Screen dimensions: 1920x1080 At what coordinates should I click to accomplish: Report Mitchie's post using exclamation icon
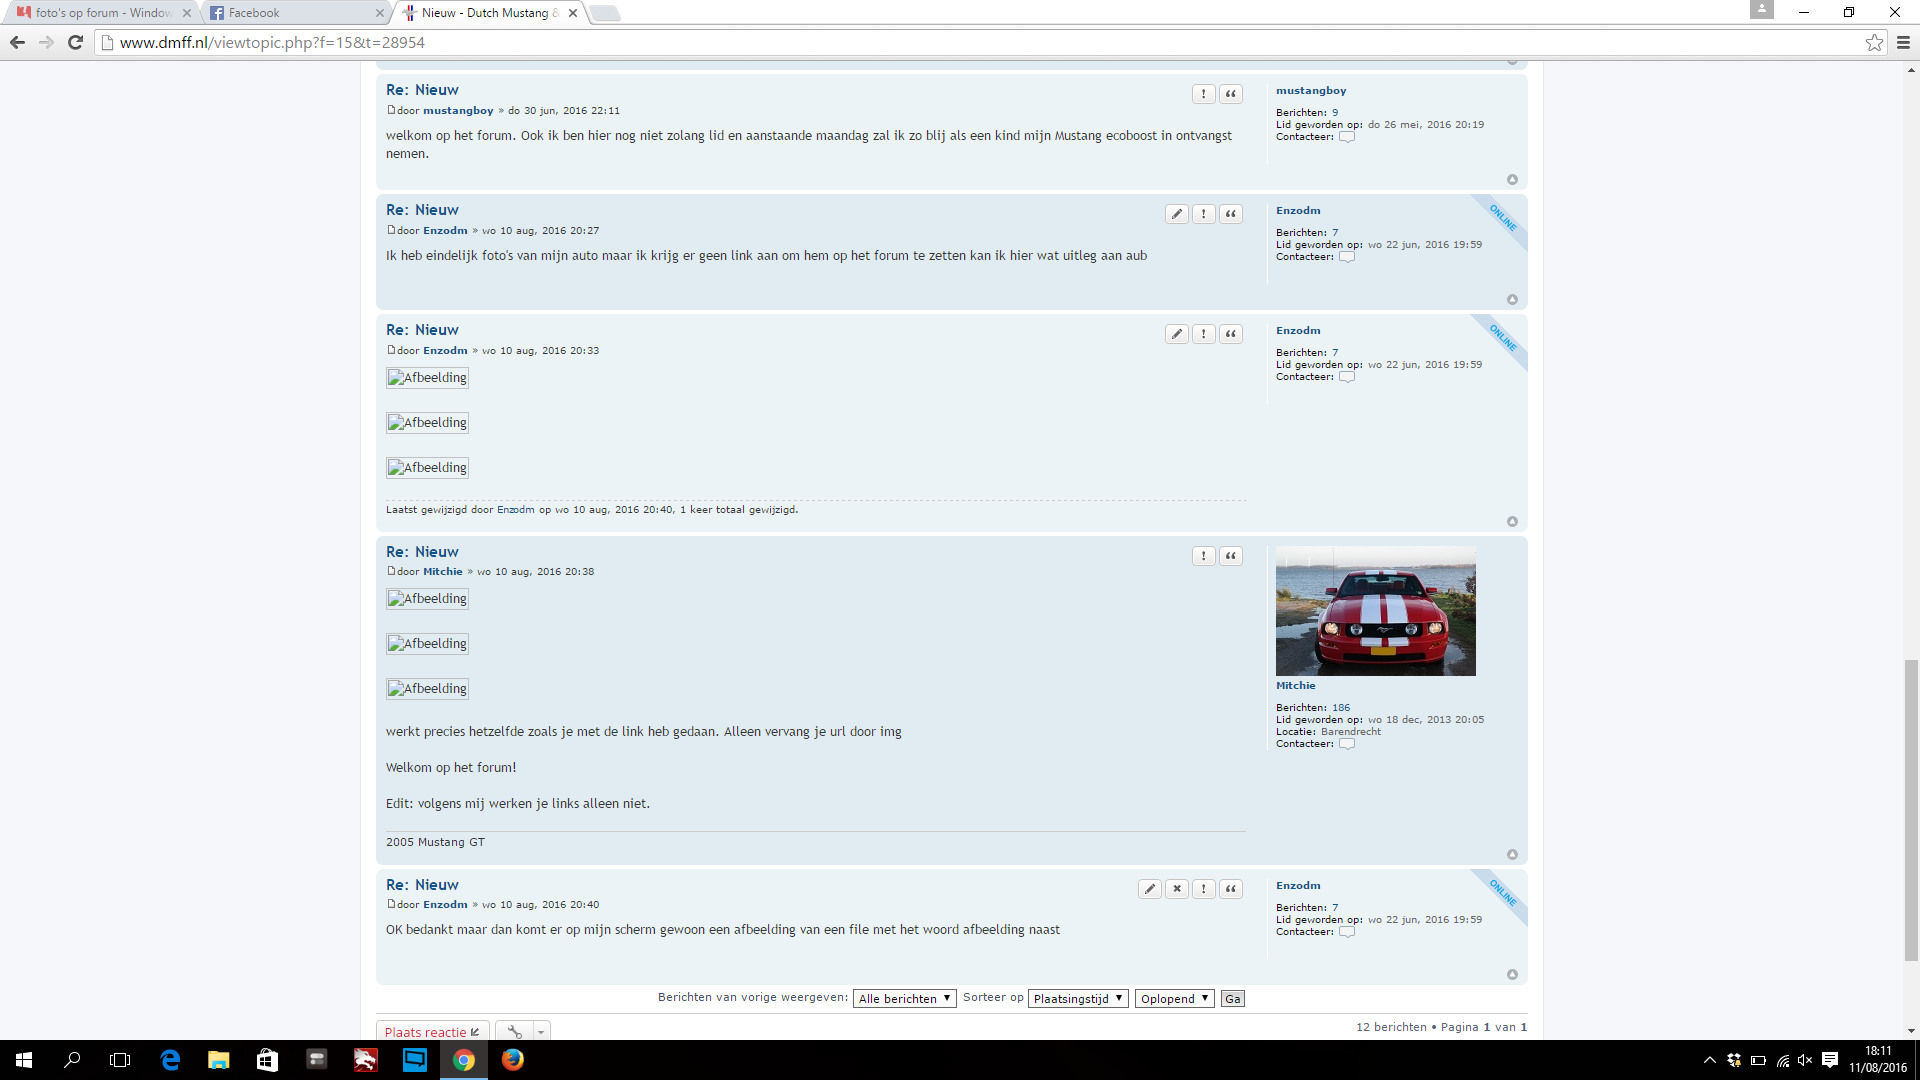click(x=1204, y=556)
